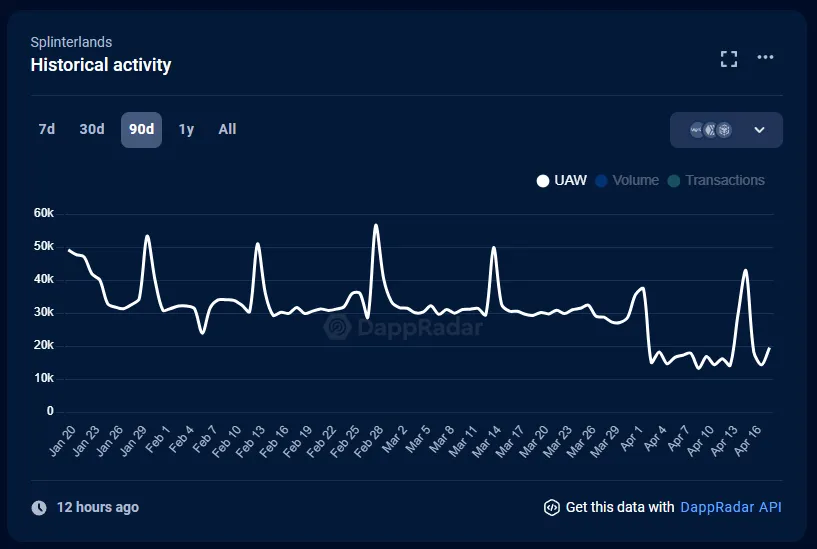Expand the chain selector dropdown chevron
817x549 pixels.
[x=759, y=130]
